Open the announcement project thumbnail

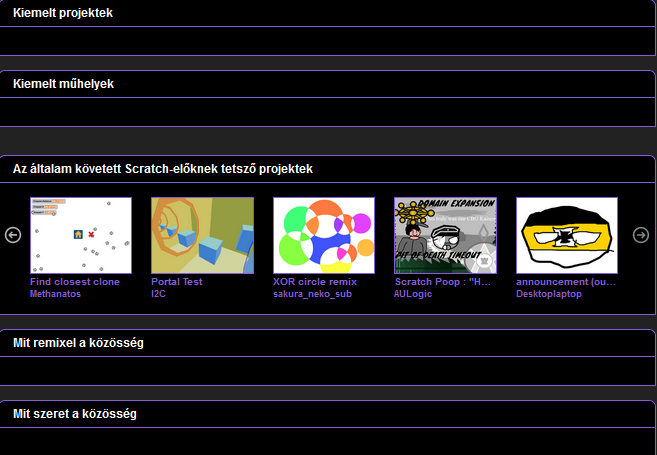[567, 235]
